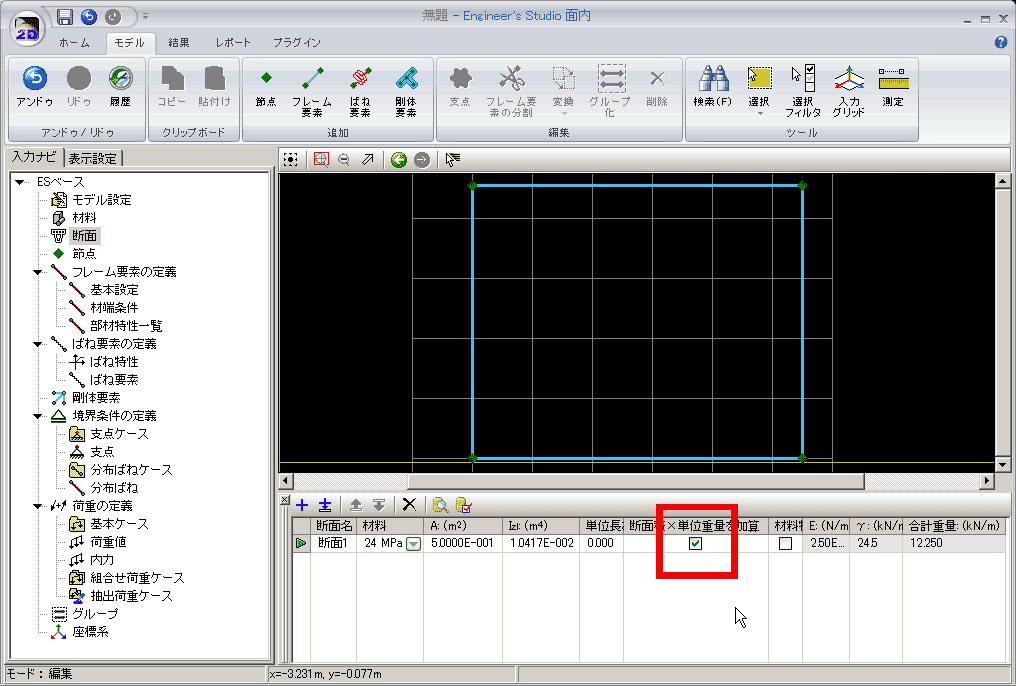Toggle the 断面積×単位重量を加算 checkbox

click(695, 543)
